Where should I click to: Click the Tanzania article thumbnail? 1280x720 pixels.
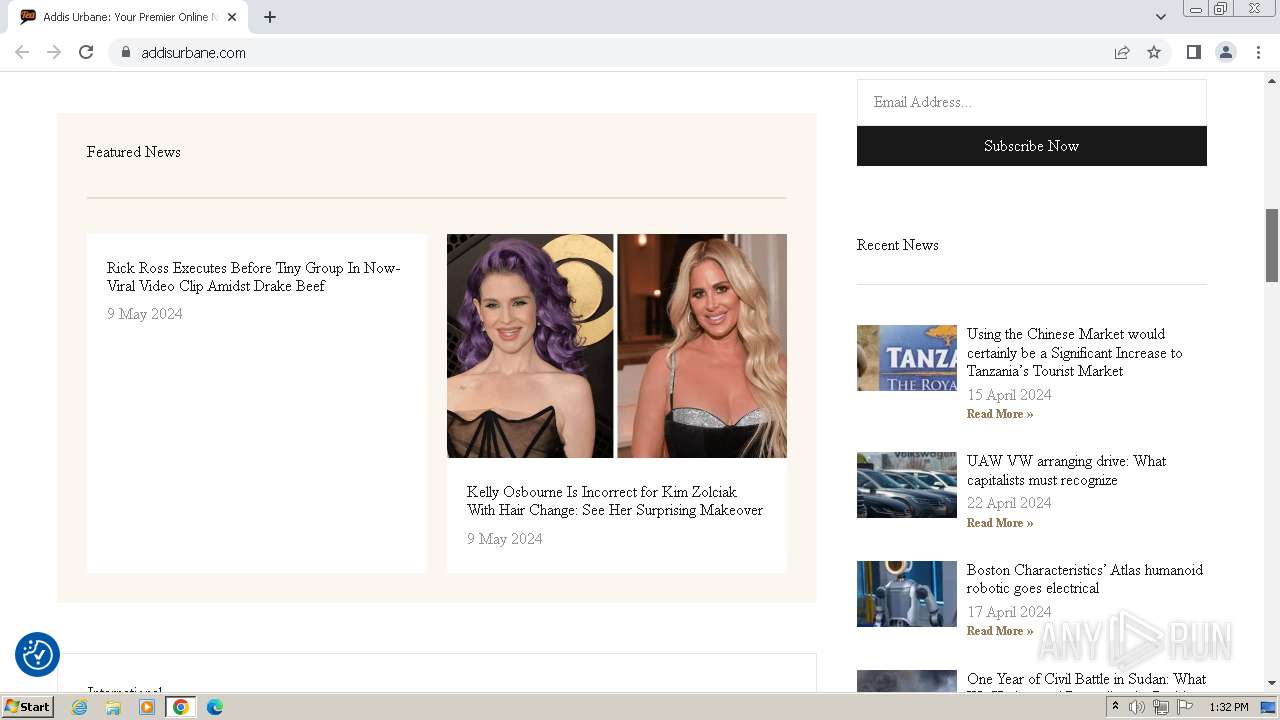pyautogui.click(x=906, y=358)
